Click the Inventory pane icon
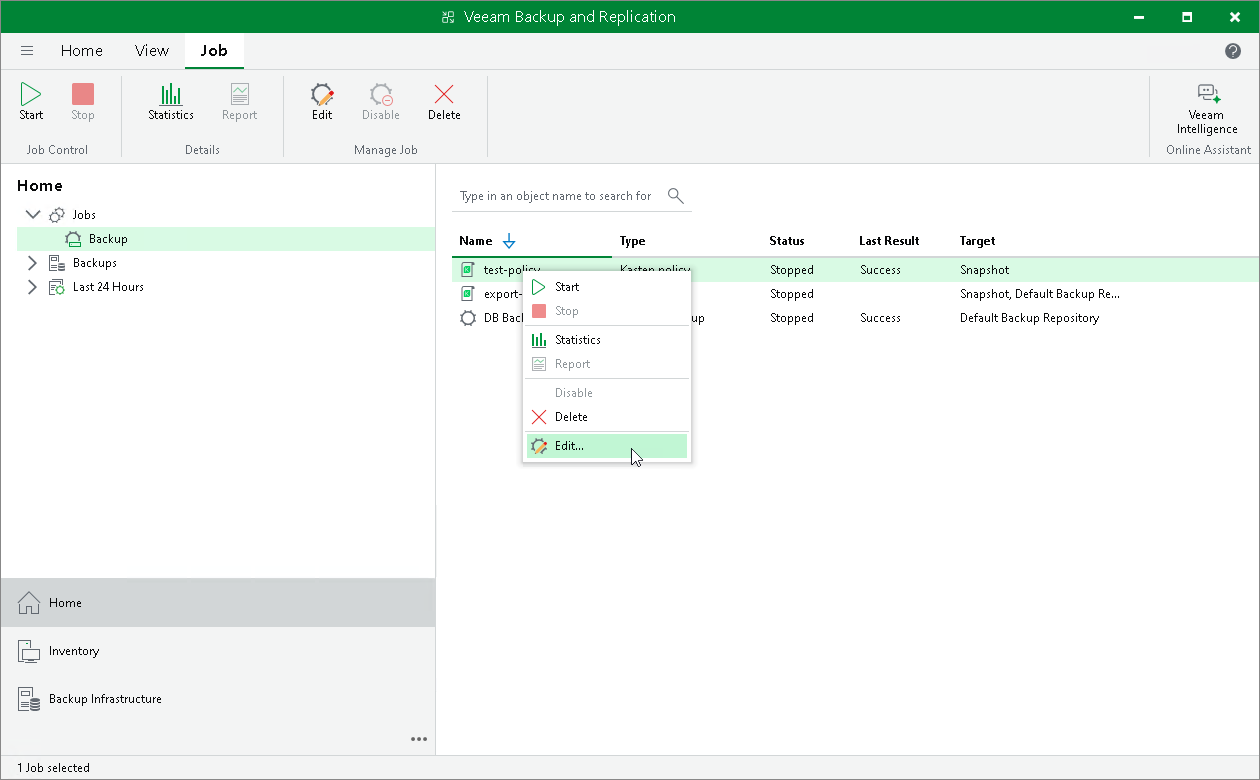This screenshot has height=780, width=1260. (x=29, y=651)
